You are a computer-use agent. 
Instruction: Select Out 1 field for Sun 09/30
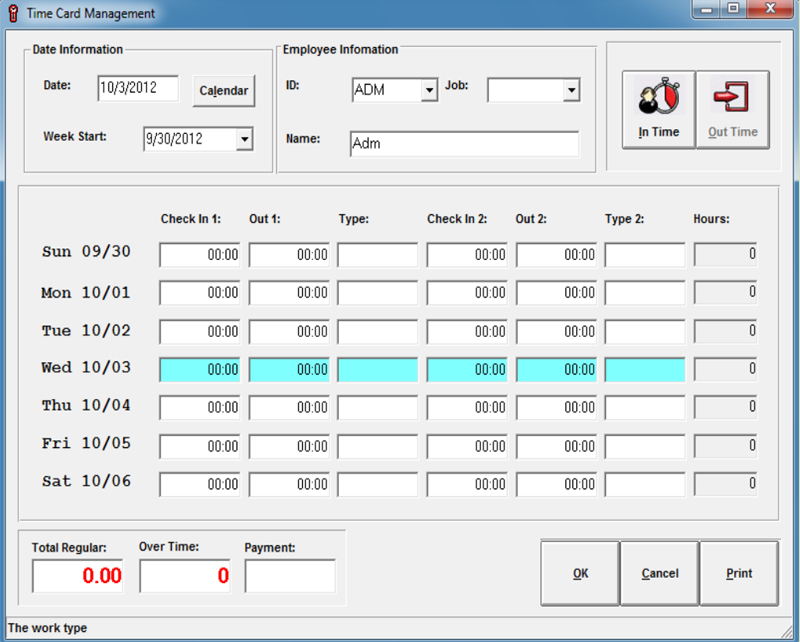(289, 255)
